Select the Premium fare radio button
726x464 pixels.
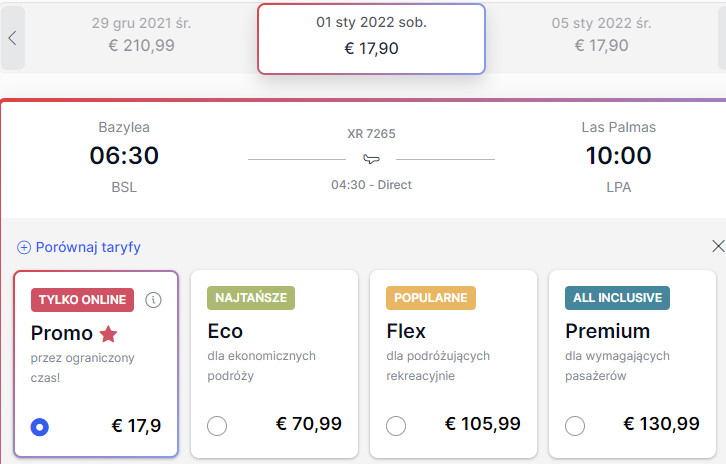click(575, 426)
